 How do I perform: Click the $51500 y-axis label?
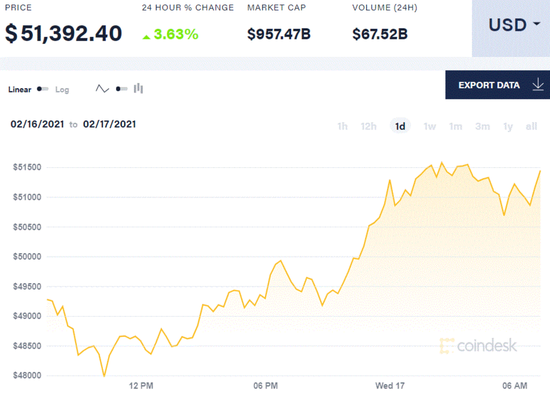pyautogui.click(x=27, y=167)
